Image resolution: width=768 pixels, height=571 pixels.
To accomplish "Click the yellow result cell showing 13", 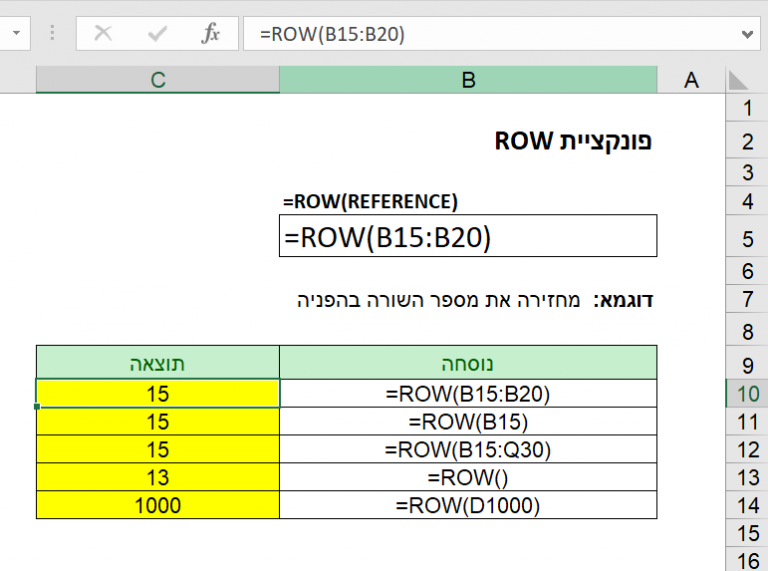I will [158, 477].
